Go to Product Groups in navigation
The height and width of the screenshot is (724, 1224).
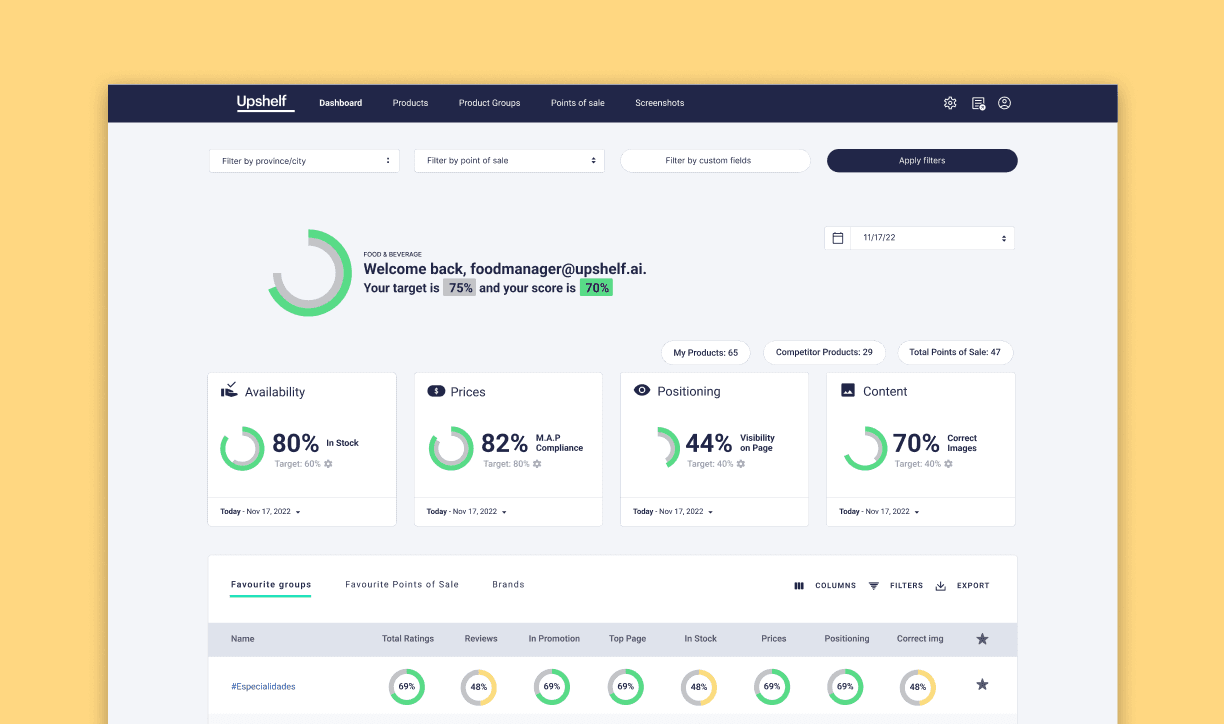(489, 103)
